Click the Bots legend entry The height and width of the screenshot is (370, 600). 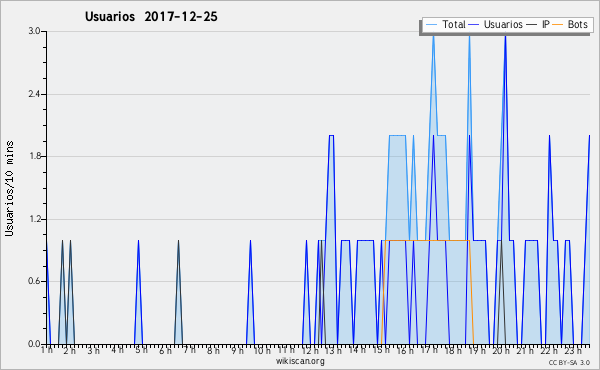click(570, 24)
